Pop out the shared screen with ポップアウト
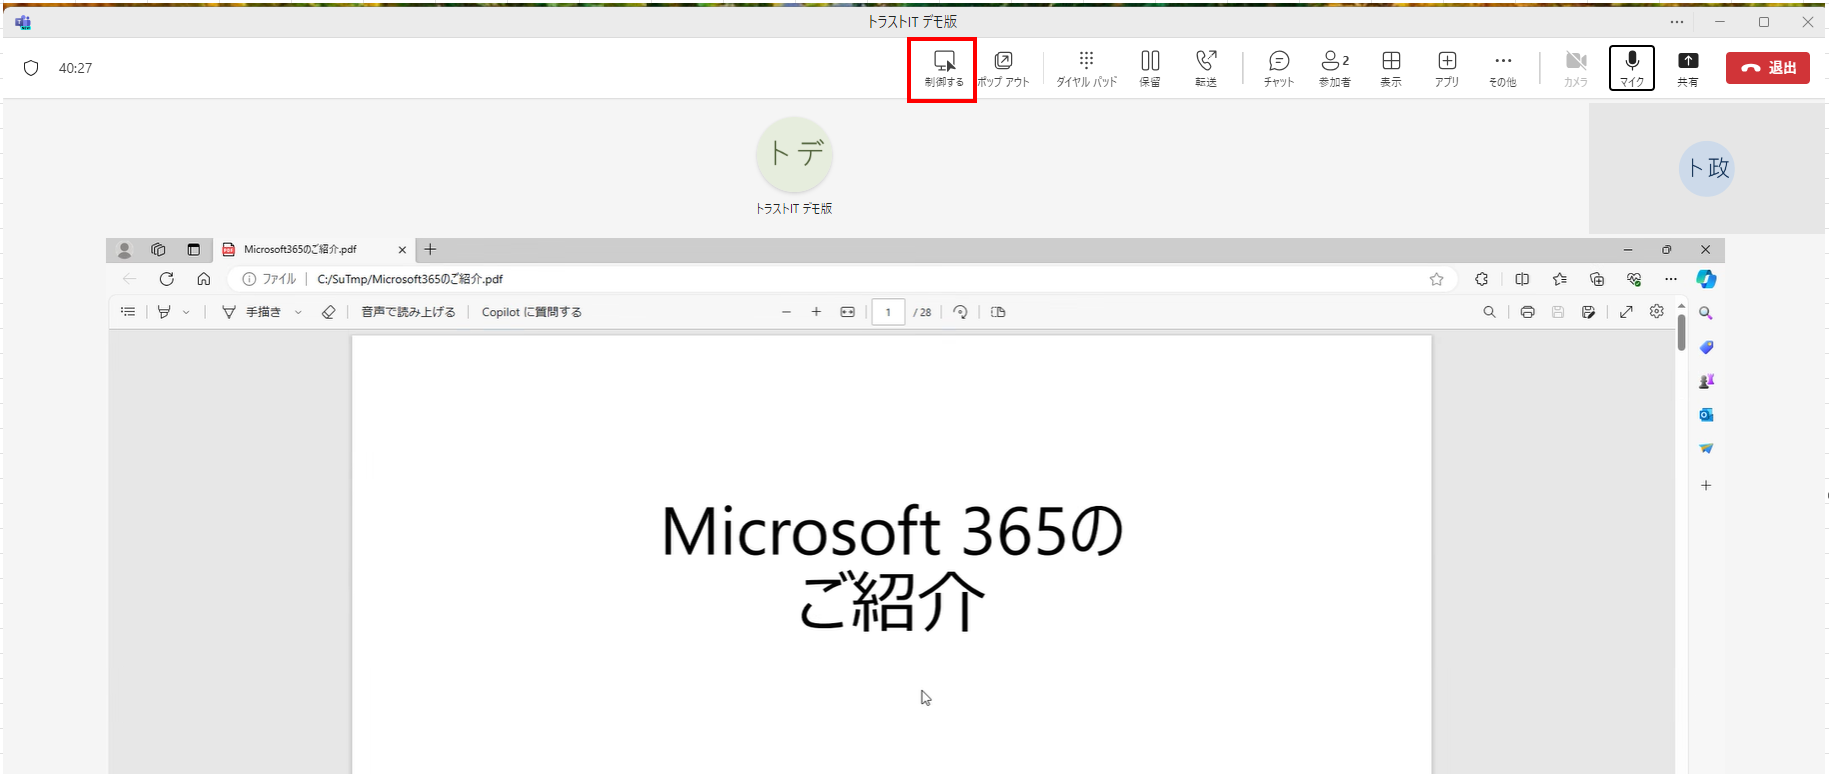 (x=1003, y=68)
